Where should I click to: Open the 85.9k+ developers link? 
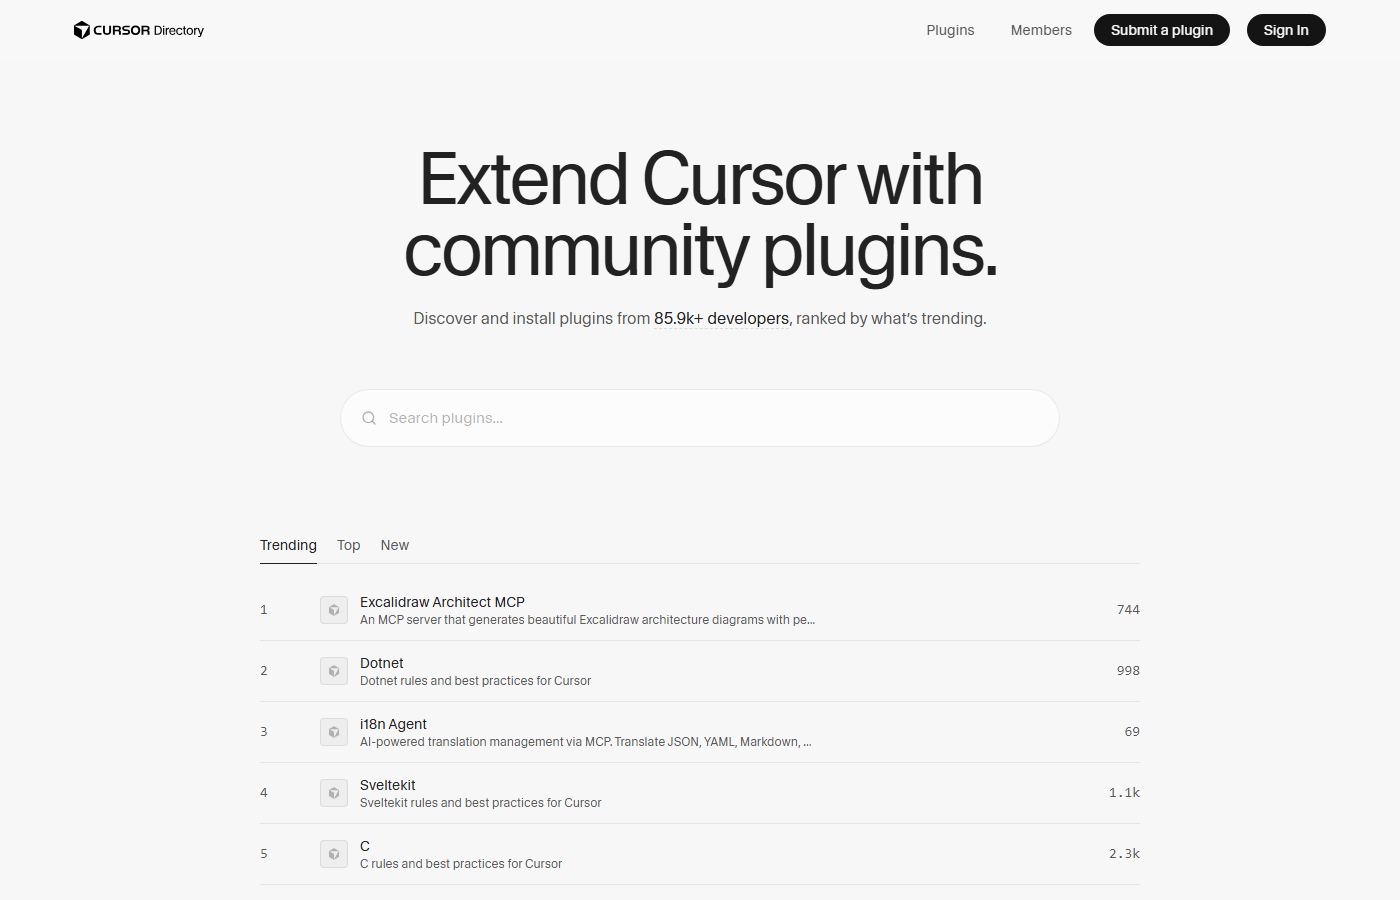point(722,319)
